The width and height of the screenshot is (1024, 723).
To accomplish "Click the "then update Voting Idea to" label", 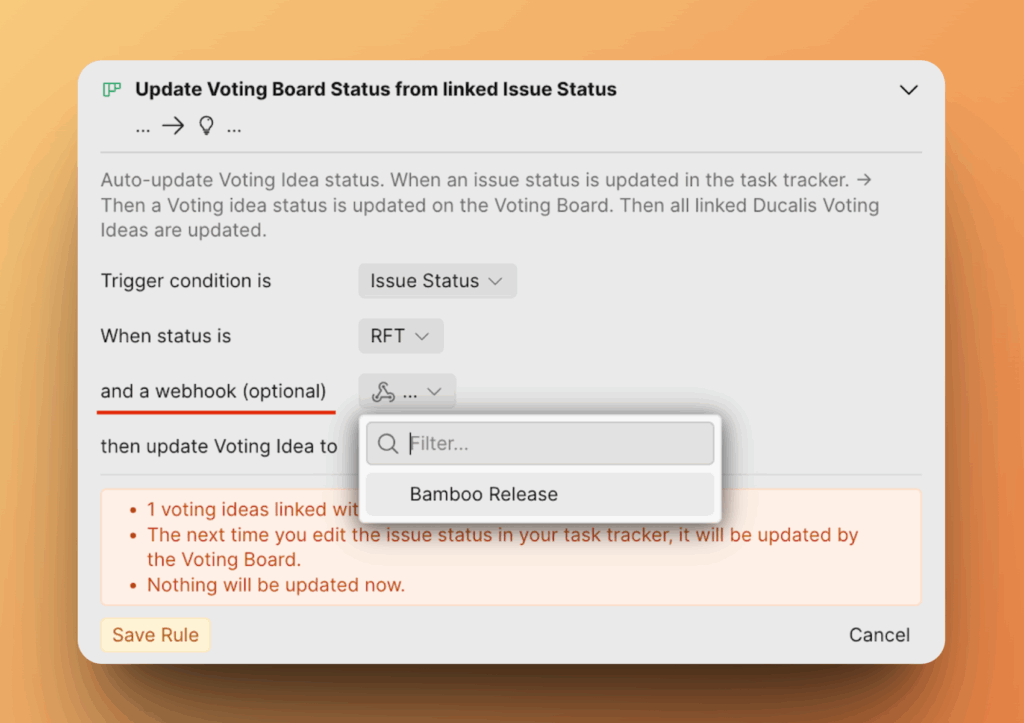I will click(219, 447).
